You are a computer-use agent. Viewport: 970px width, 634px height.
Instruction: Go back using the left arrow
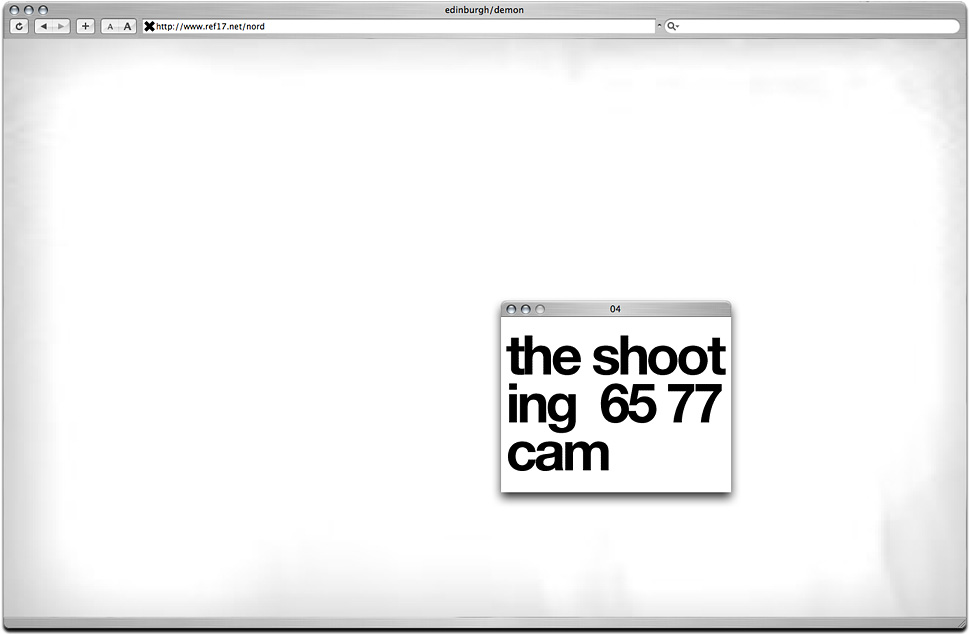point(44,26)
